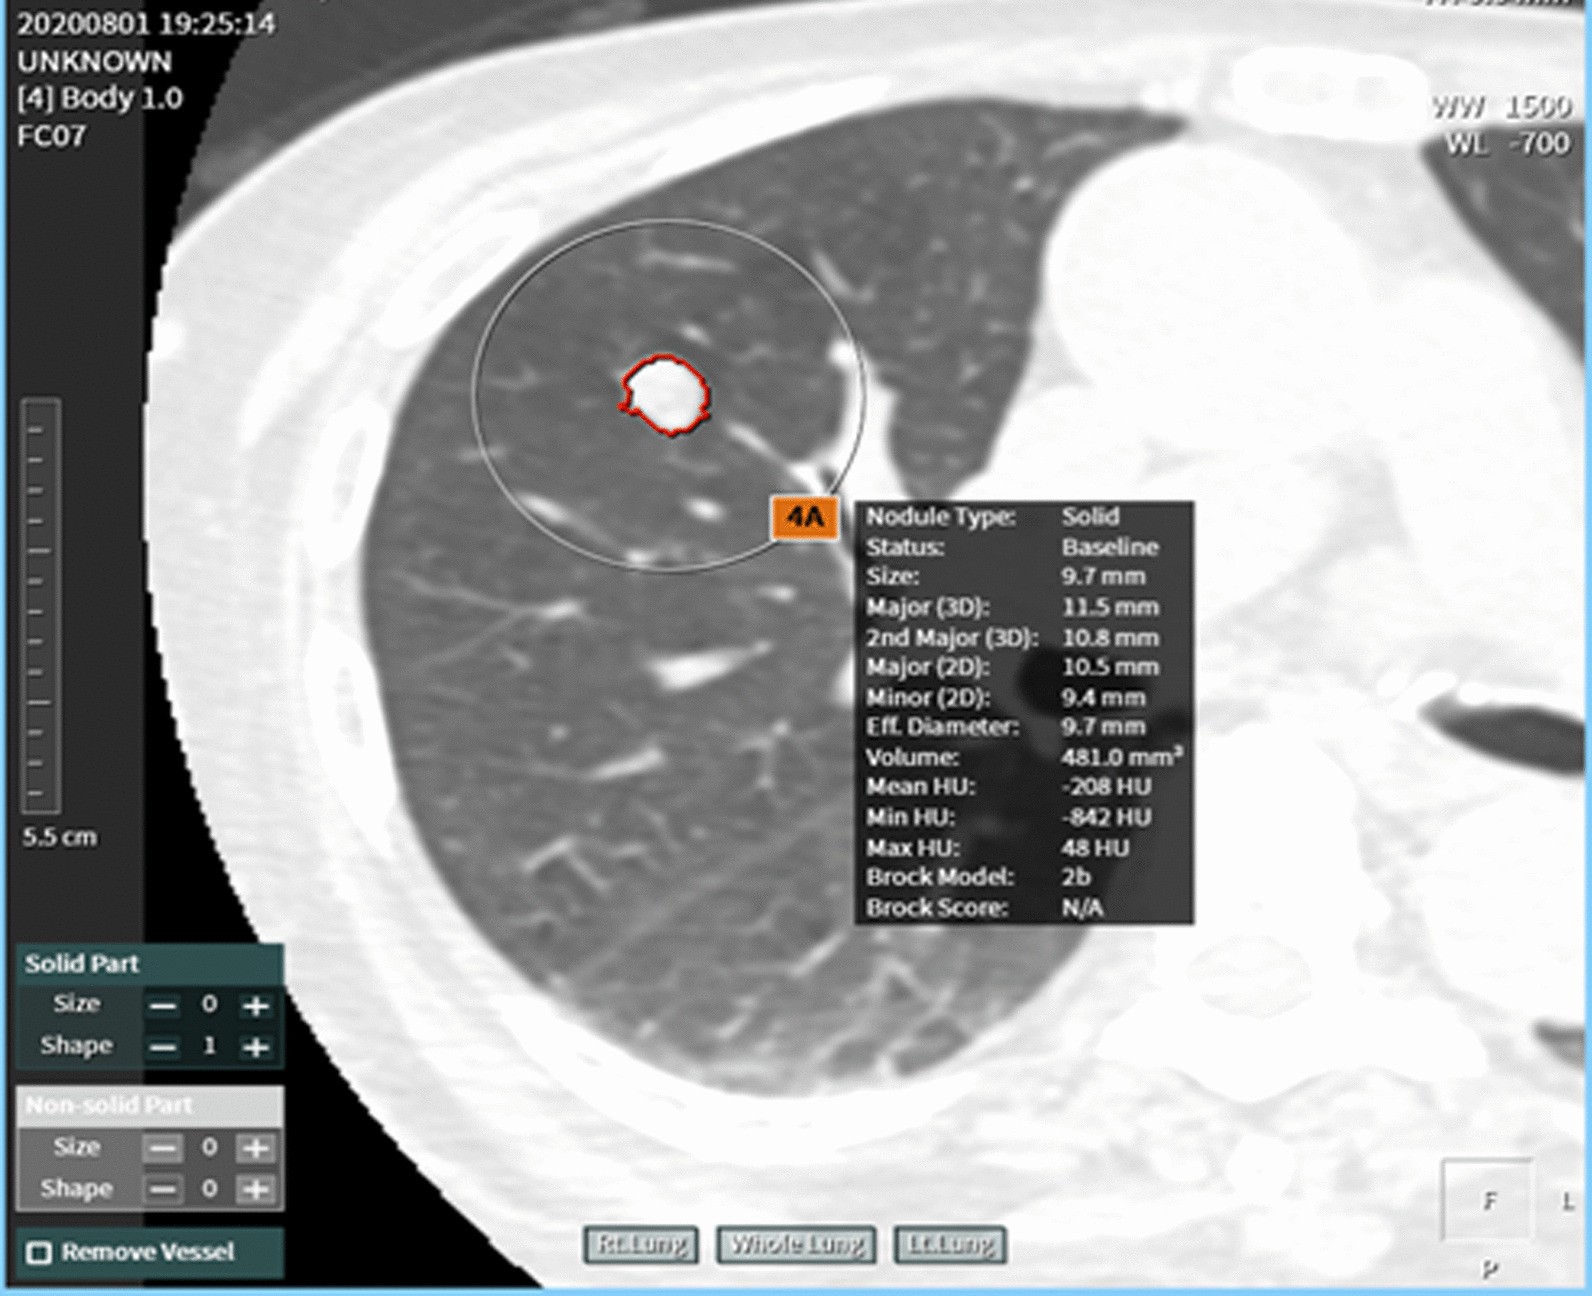This screenshot has height=1296, width=1592.
Task: Click the UNKNOWN patient name text
Action: pos(94,62)
